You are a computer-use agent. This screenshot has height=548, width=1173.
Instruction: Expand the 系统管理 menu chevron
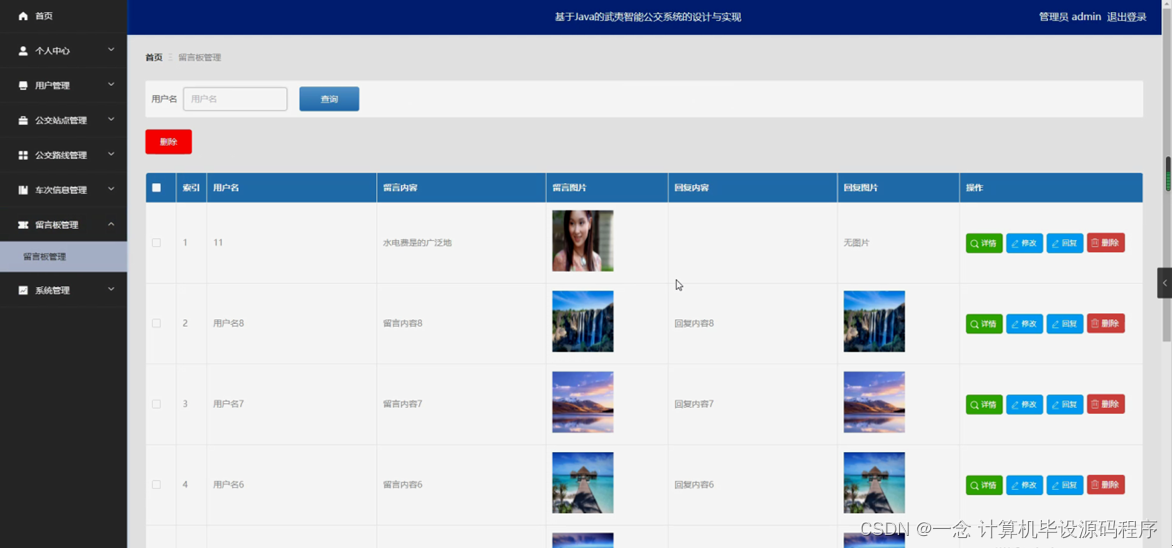pos(111,289)
